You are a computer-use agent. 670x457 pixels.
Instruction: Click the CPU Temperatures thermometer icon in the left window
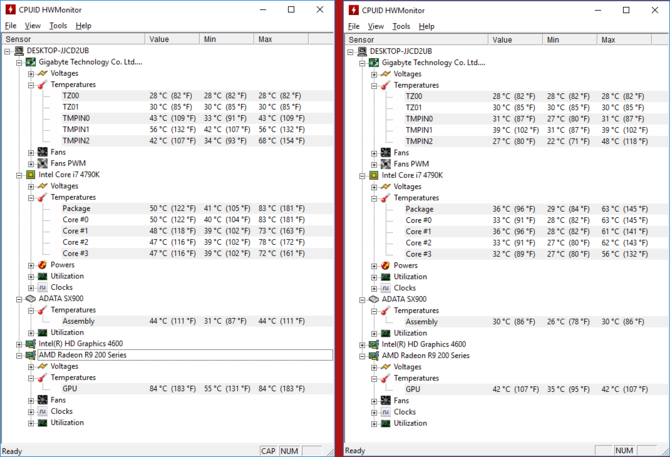[x=42, y=197]
